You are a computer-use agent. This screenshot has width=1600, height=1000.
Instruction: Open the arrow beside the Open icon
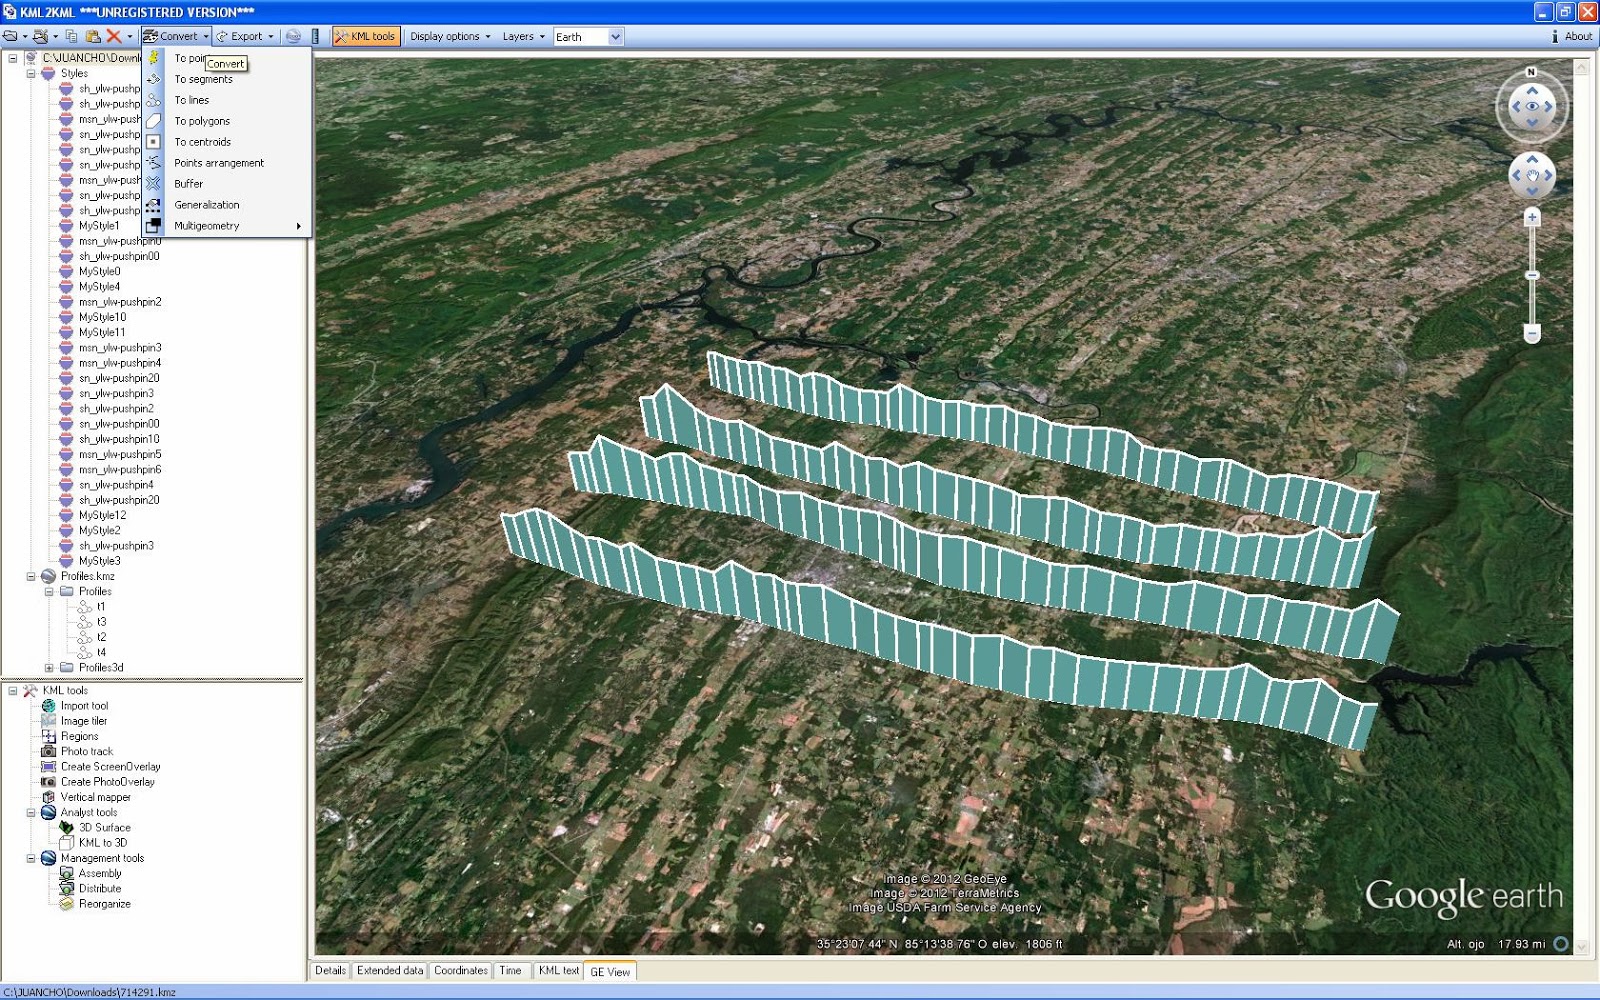(25, 37)
